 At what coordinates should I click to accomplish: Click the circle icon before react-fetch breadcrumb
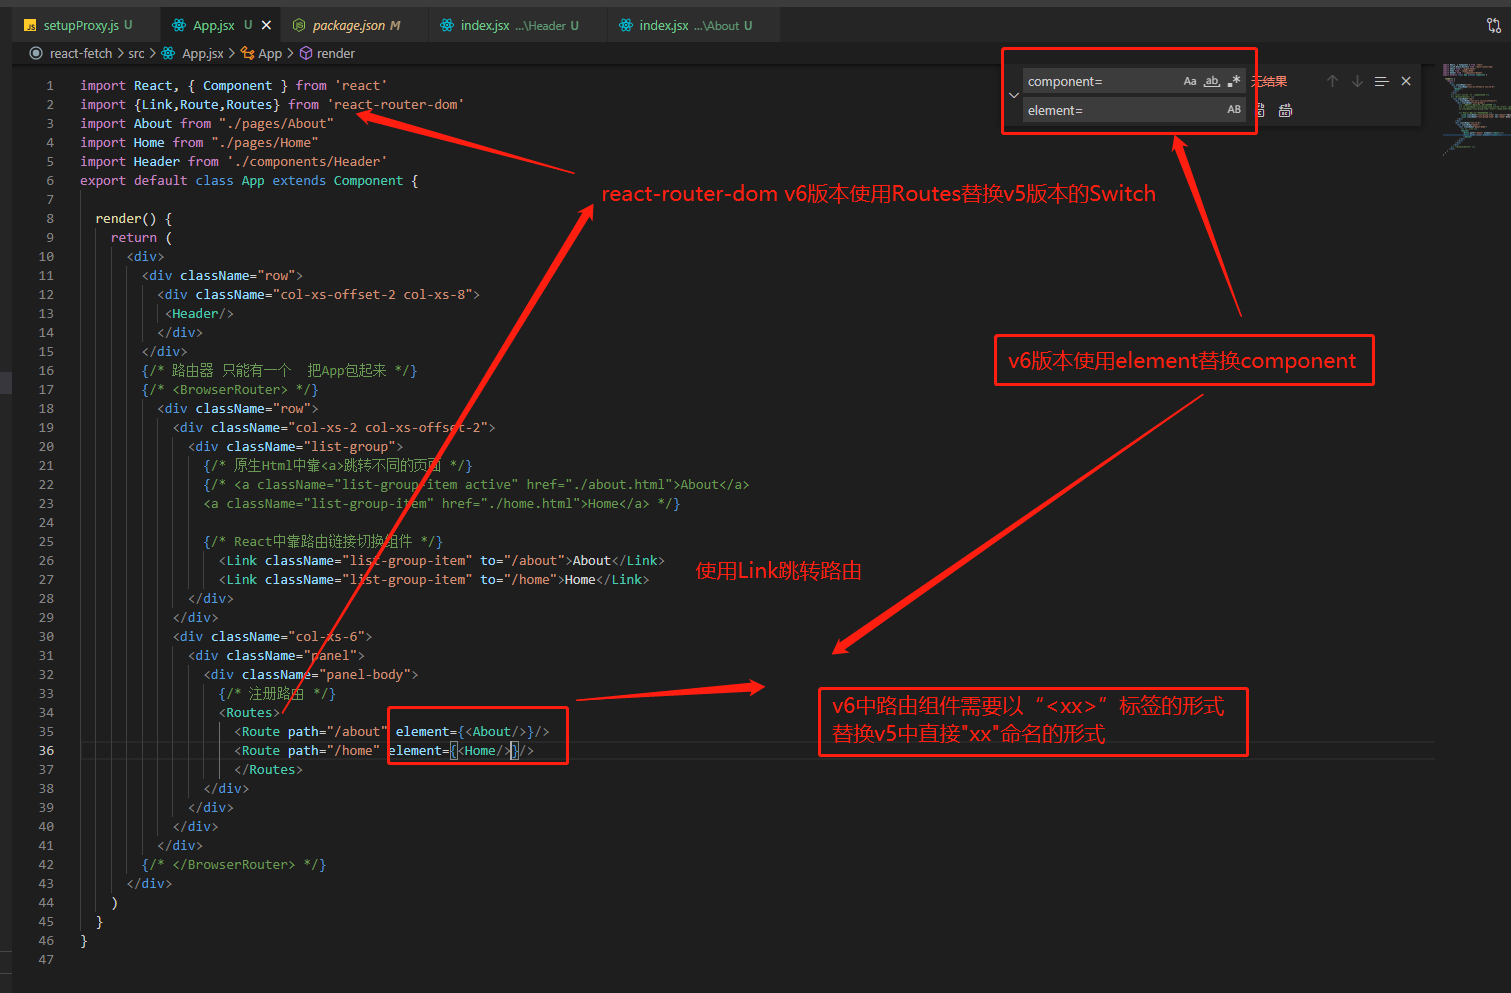36,53
